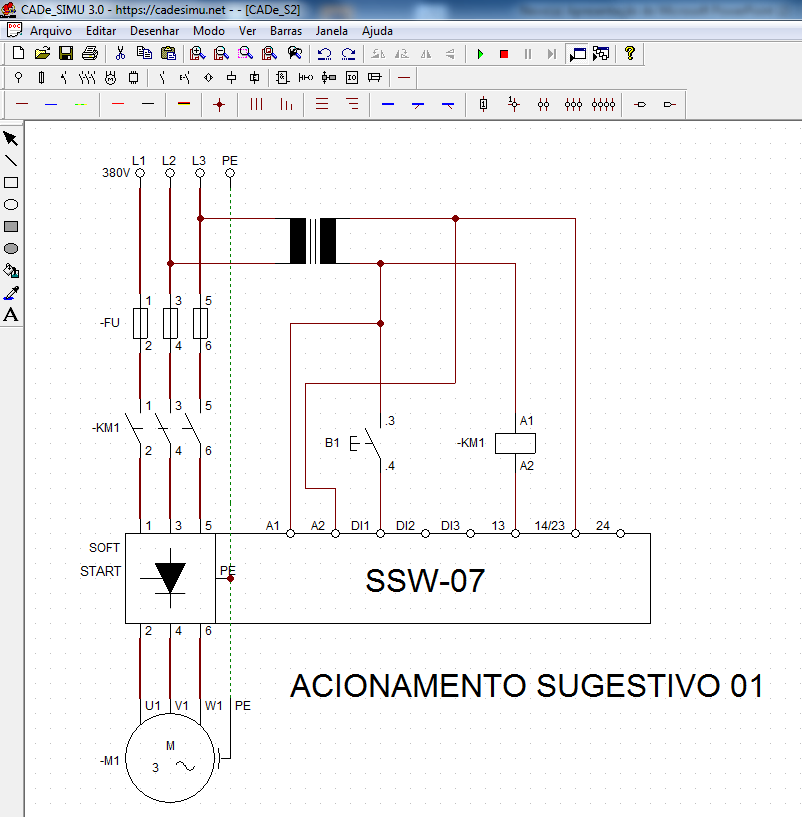
Task: Open the document icon left of Arquivo
Action: [14, 30]
